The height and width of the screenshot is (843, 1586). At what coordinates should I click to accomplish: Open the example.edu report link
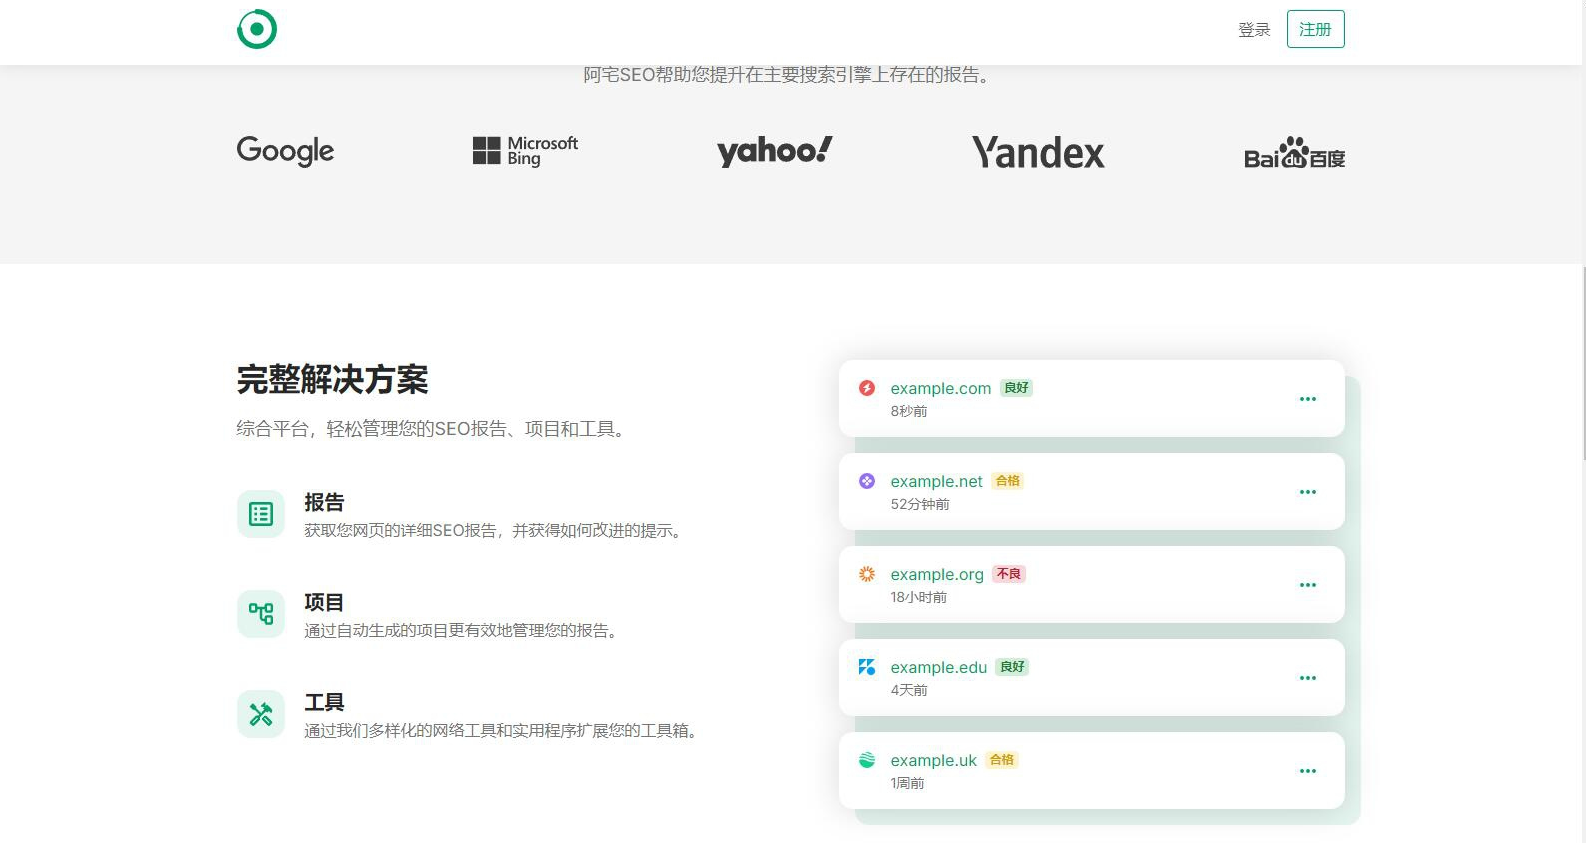point(939,667)
